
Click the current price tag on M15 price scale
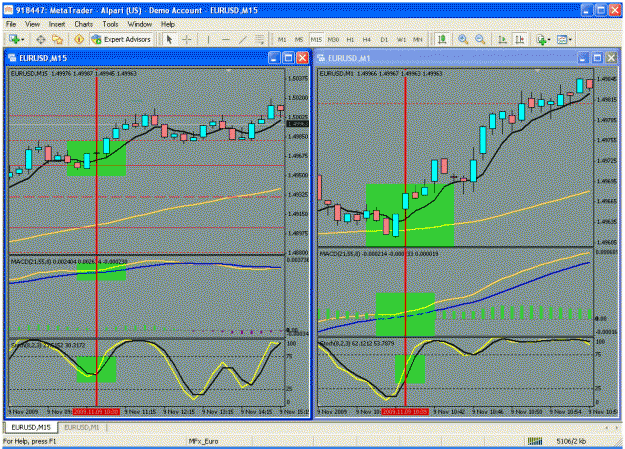click(x=298, y=124)
